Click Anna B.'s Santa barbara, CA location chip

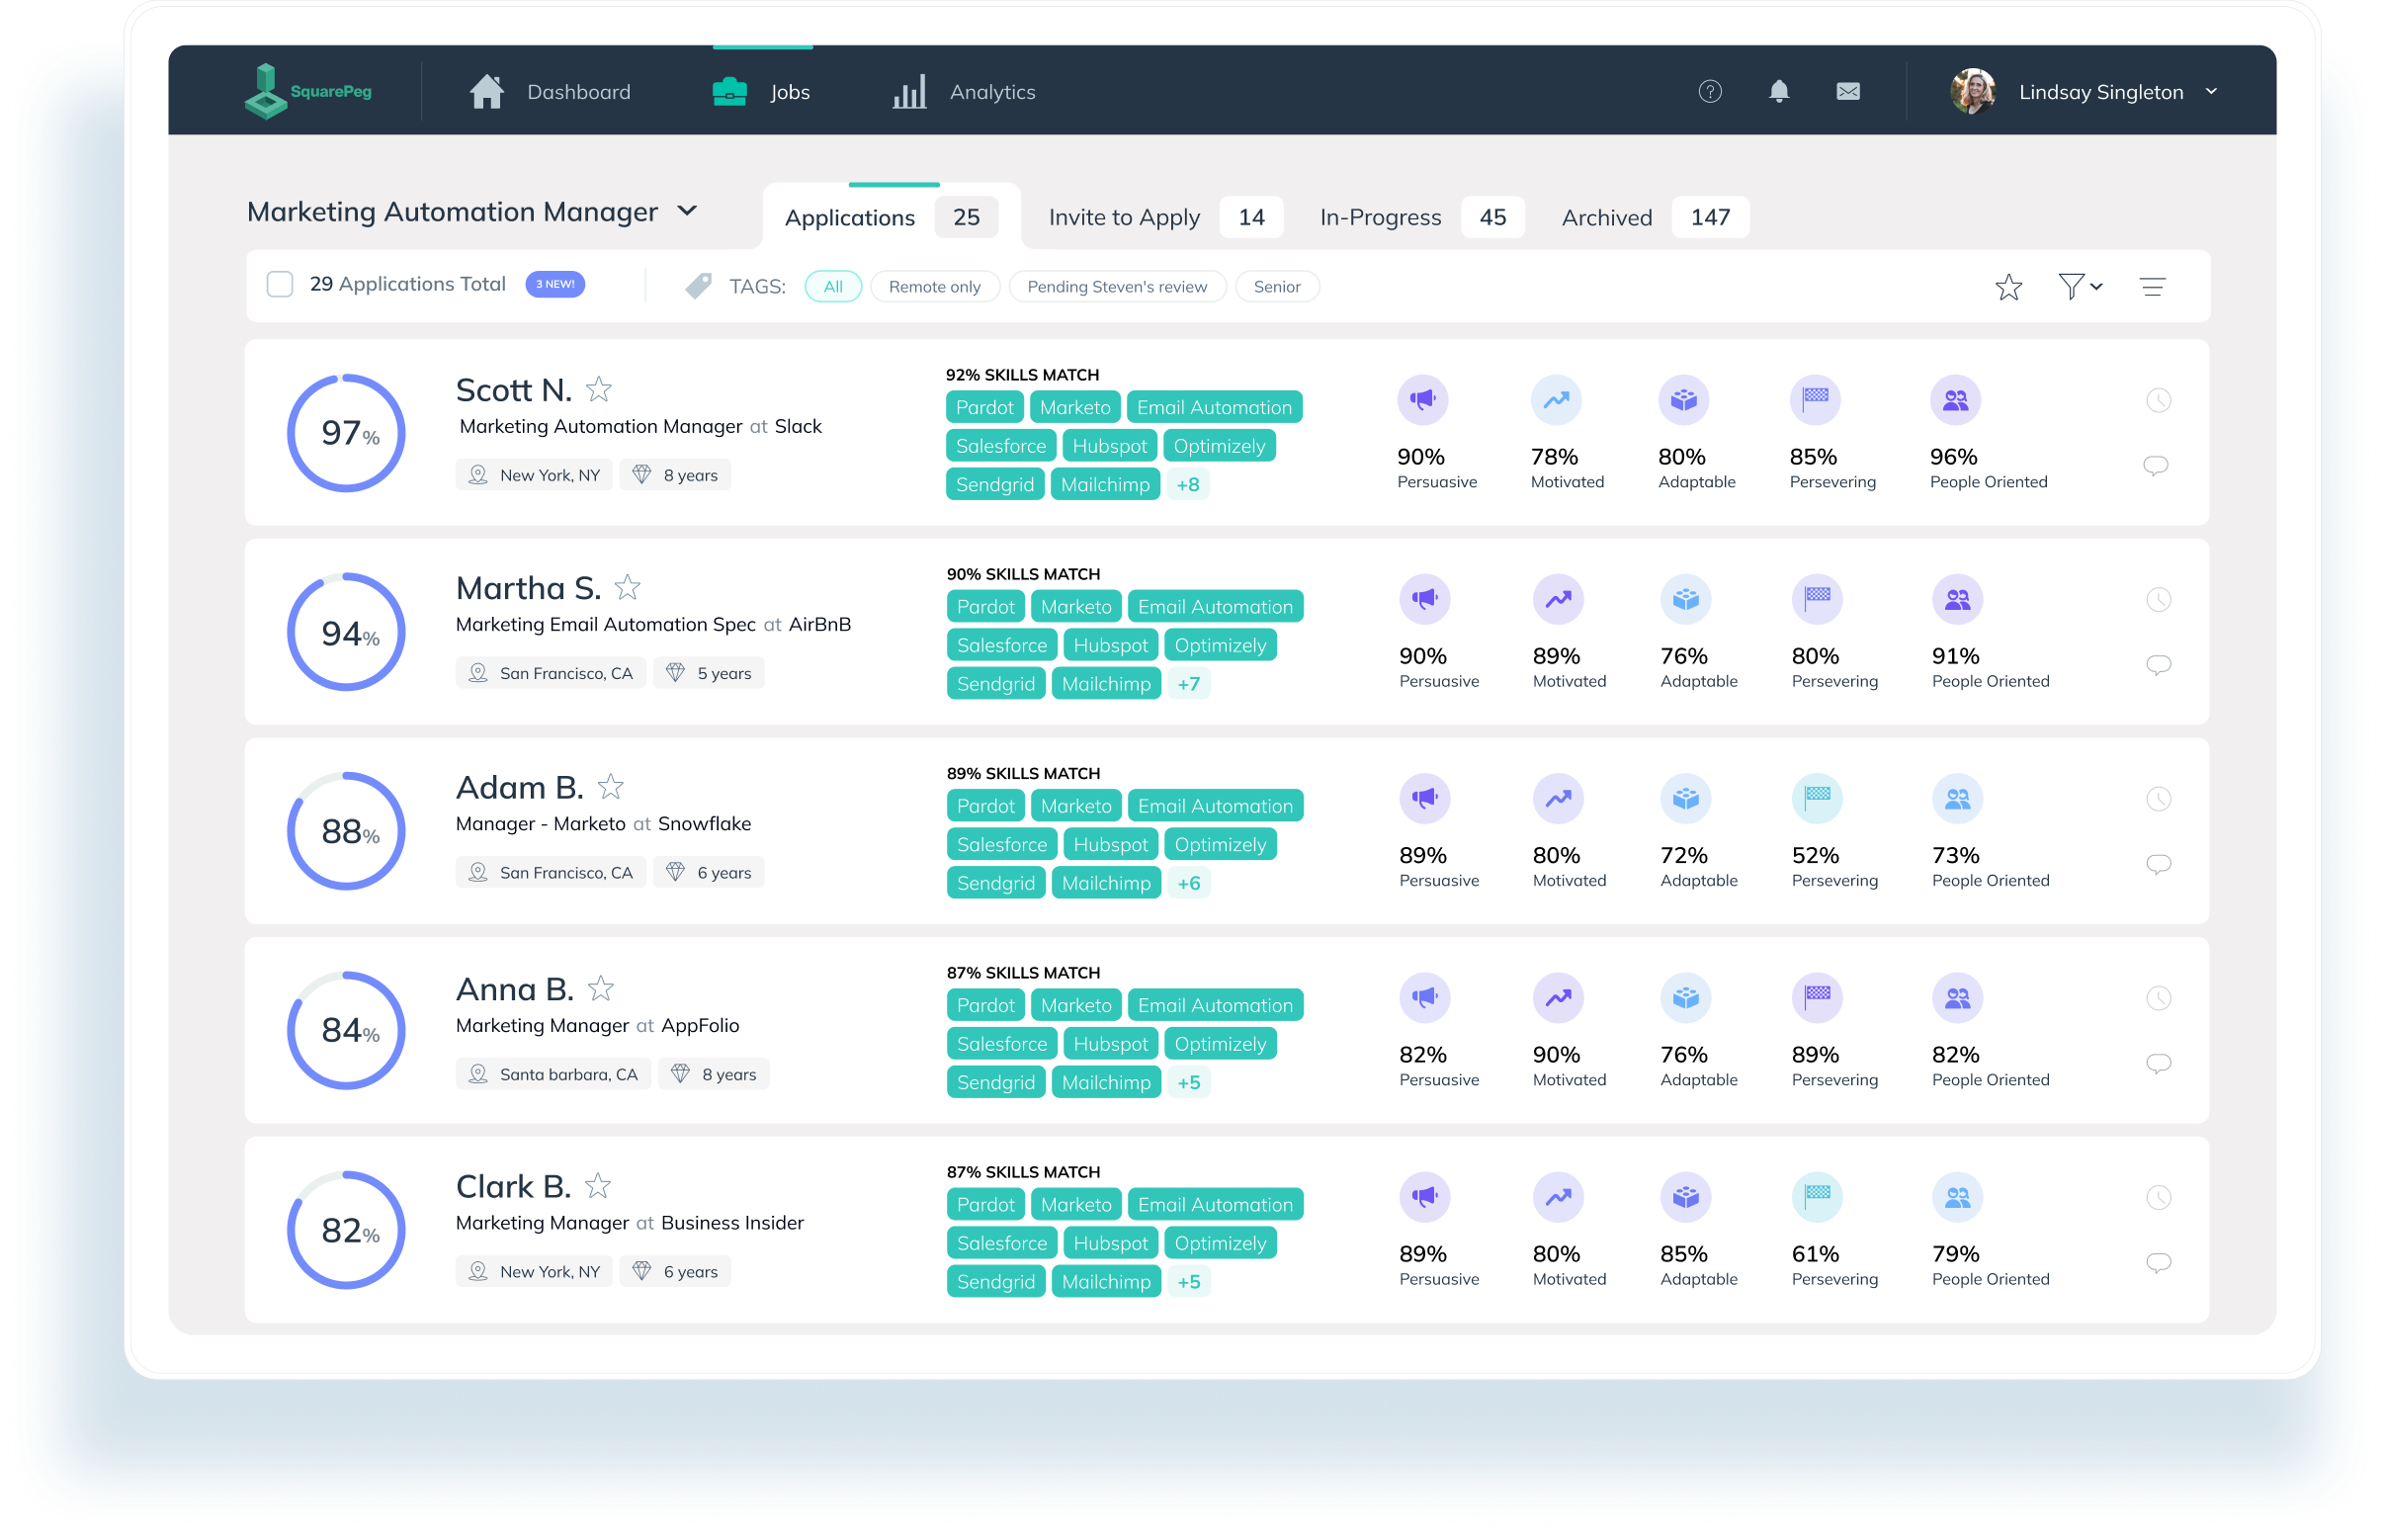point(553,1074)
